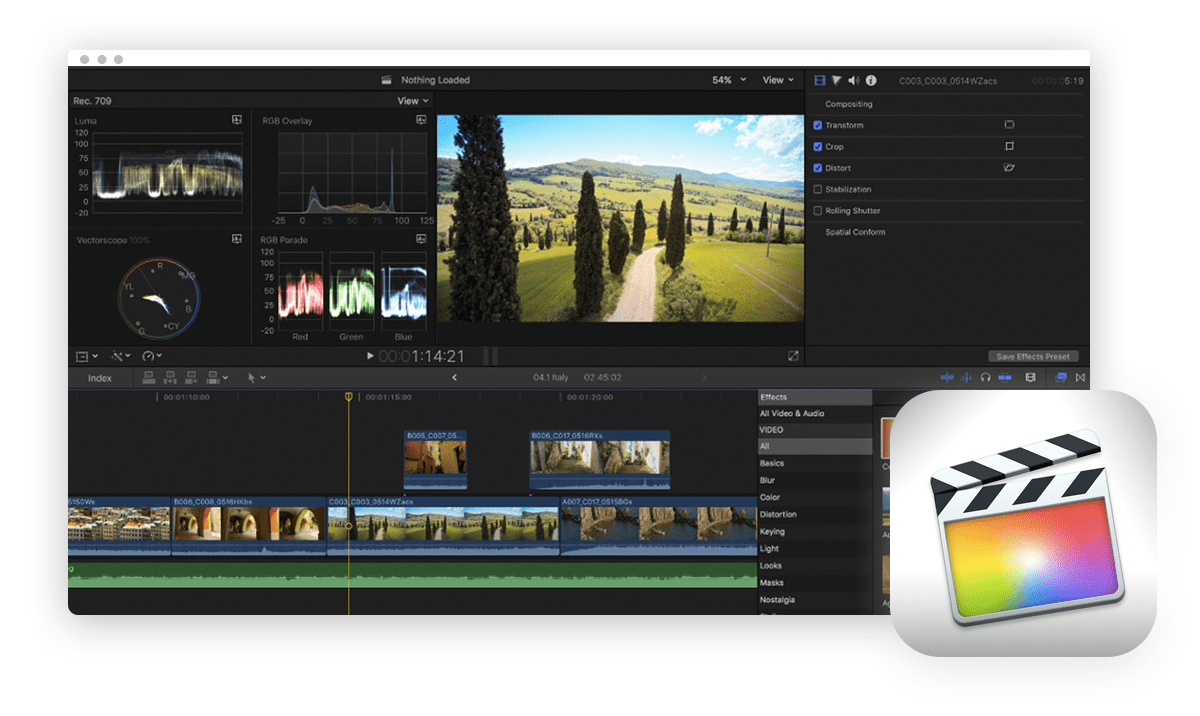Select the A007_C017 timeline clip
1200x716 pixels.
coord(658,524)
